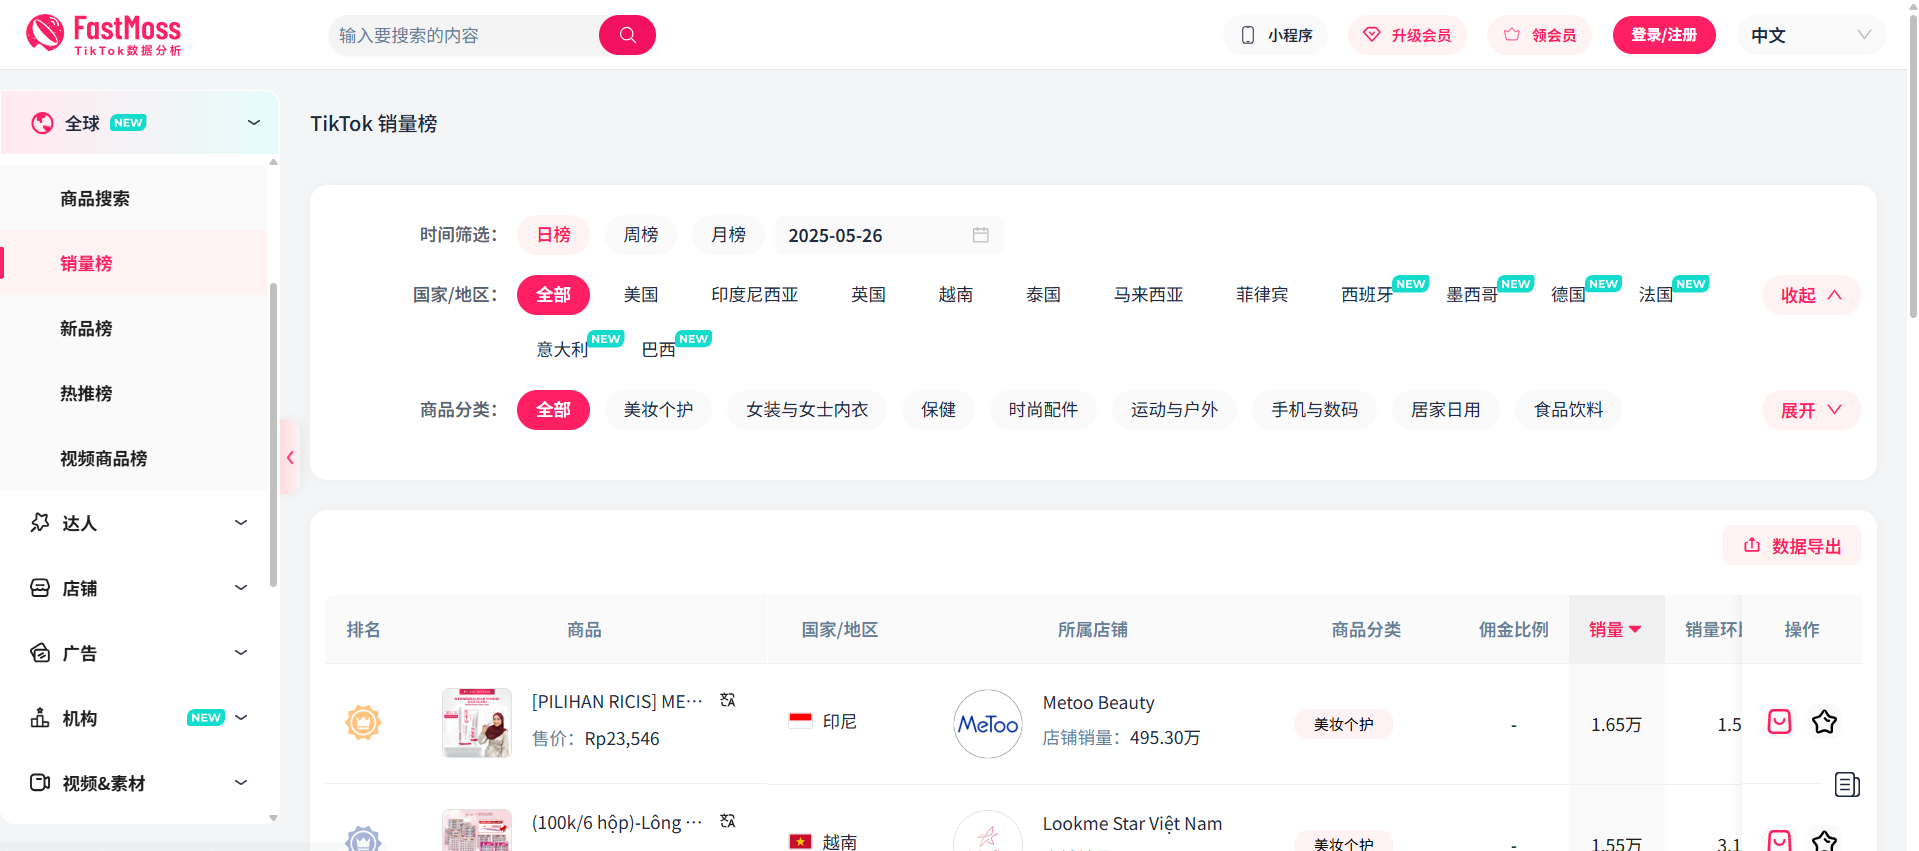
Task: Open the Metoo Beauty store link
Action: click(1098, 703)
